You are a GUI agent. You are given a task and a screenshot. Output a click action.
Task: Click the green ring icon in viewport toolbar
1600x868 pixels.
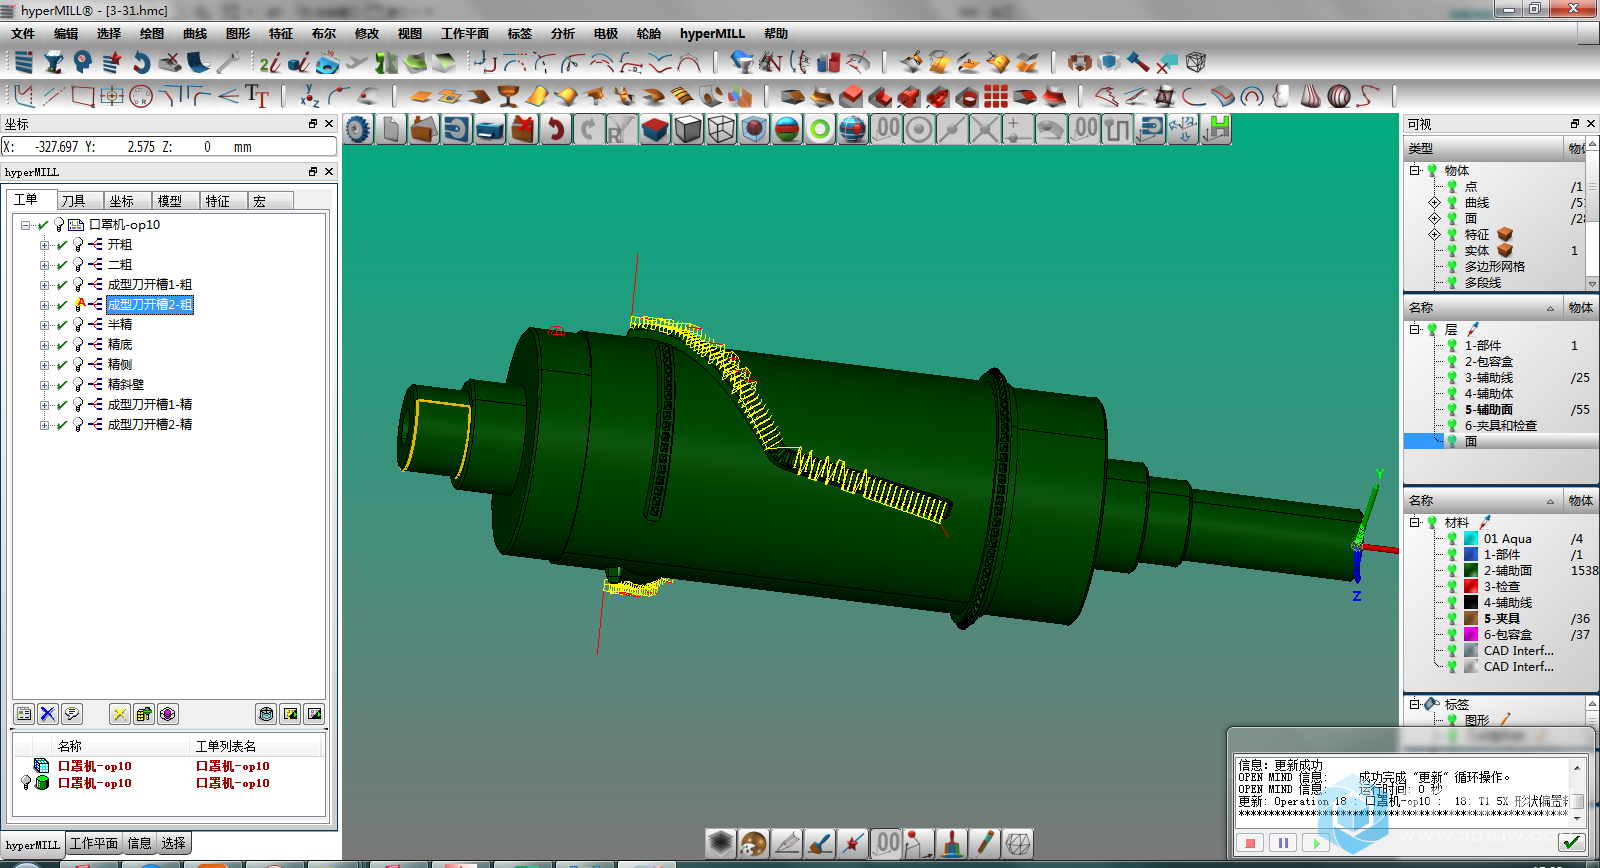coord(820,129)
